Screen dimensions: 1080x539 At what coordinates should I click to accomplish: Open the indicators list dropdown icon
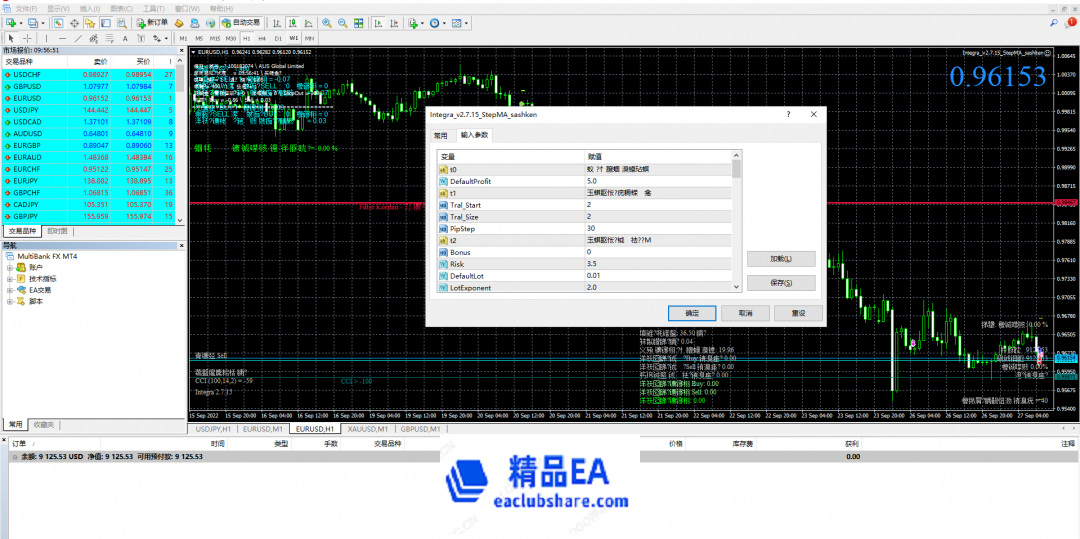(x=413, y=23)
